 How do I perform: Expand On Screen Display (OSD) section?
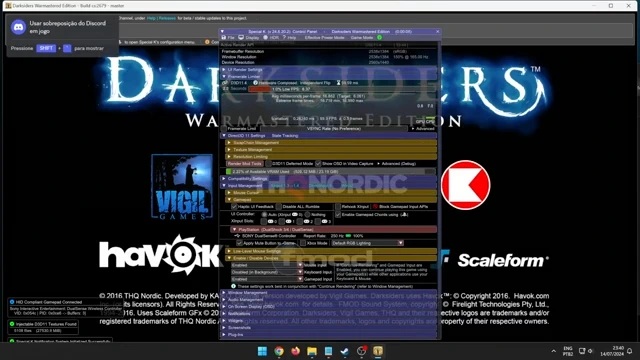[x=330, y=307]
